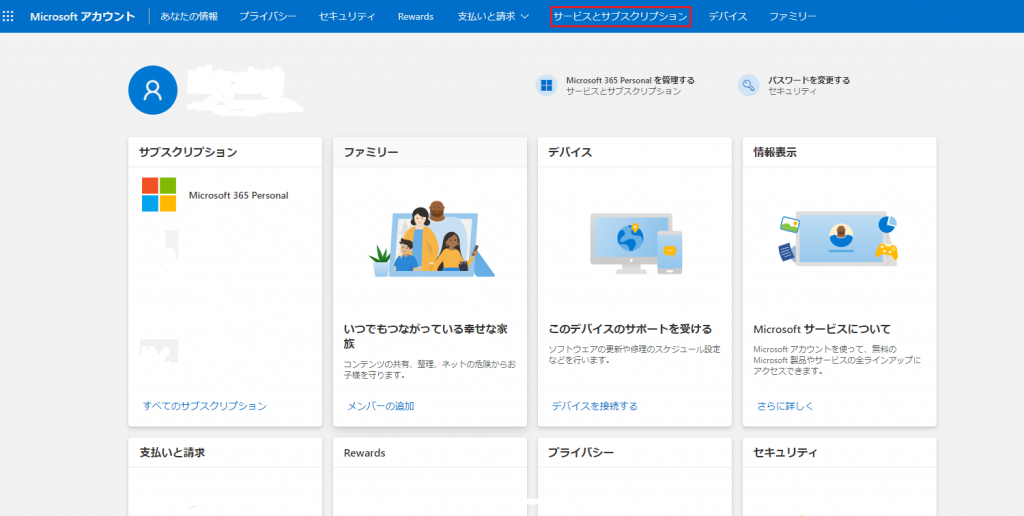The width and height of the screenshot is (1024, 516).
Task: Open the ファミリー menu item in top bar
Action: pos(793,16)
